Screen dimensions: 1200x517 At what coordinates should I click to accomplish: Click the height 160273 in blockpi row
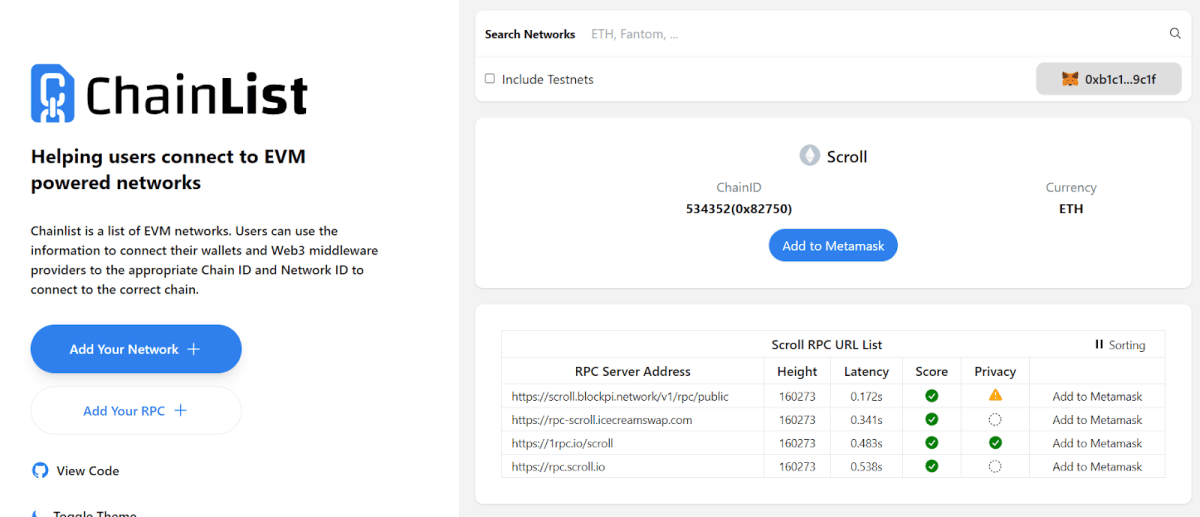click(x=797, y=397)
